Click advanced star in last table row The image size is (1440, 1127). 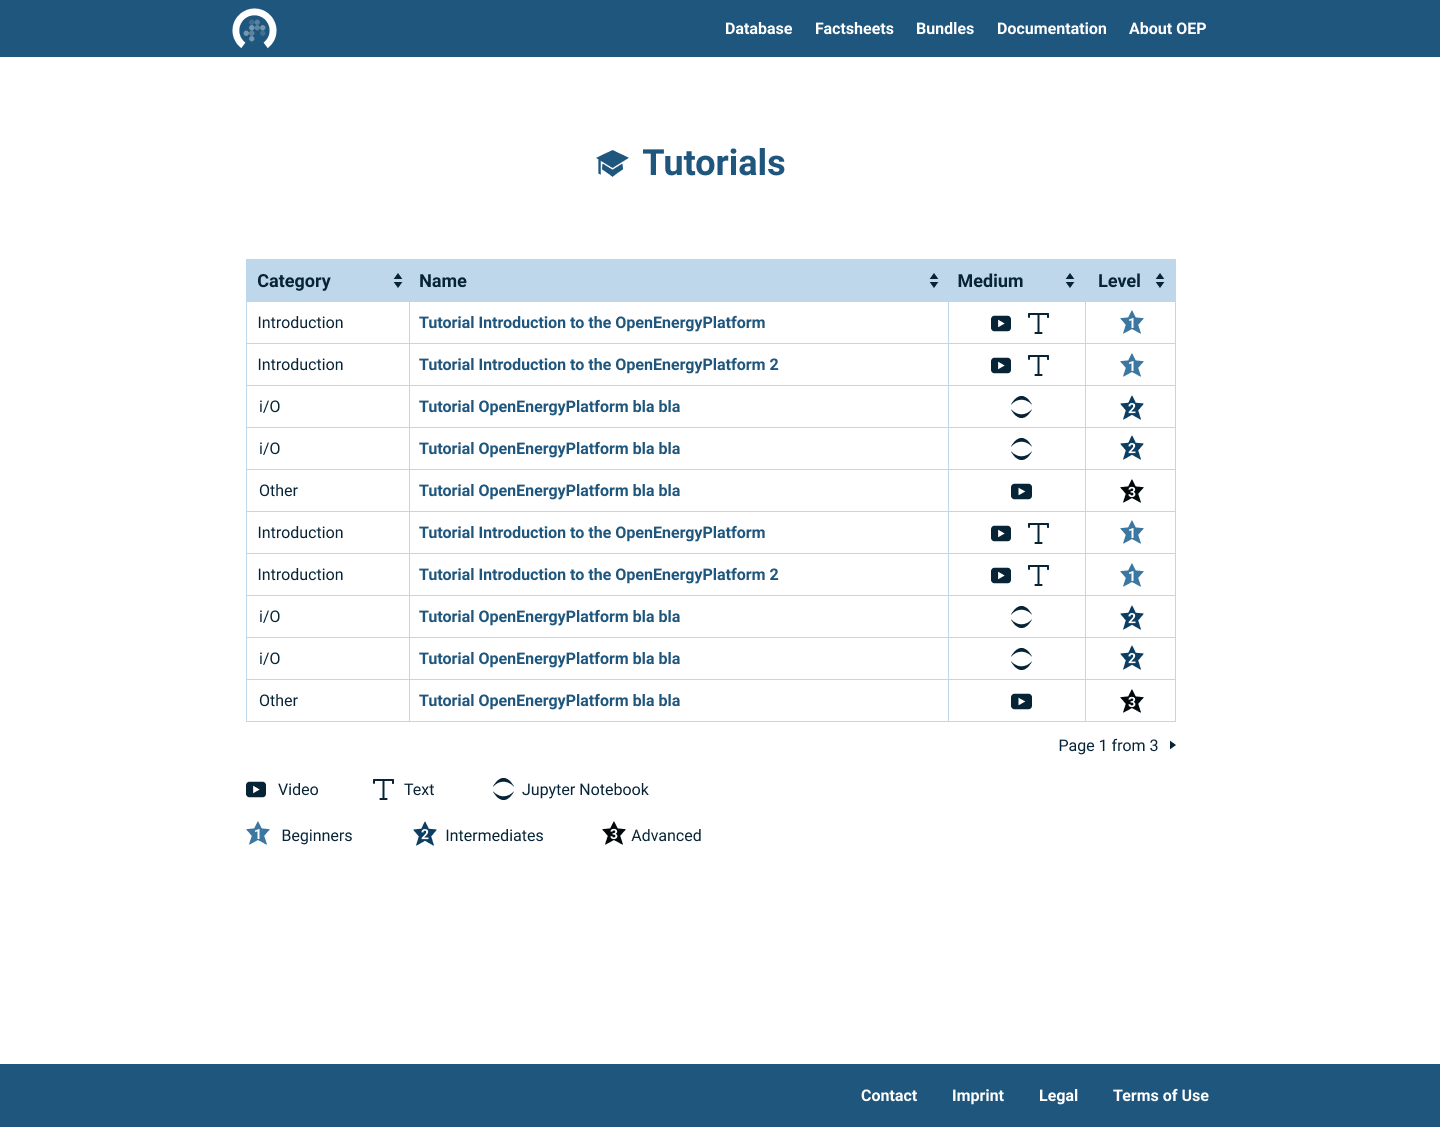(1131, 701)
